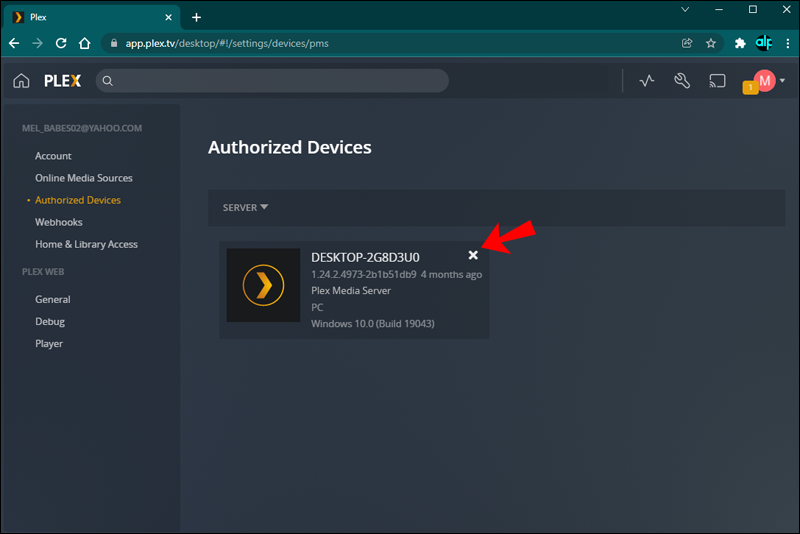Click the browser reload icon
Viewport: 800px width, 534px height.
click(61, 43)
